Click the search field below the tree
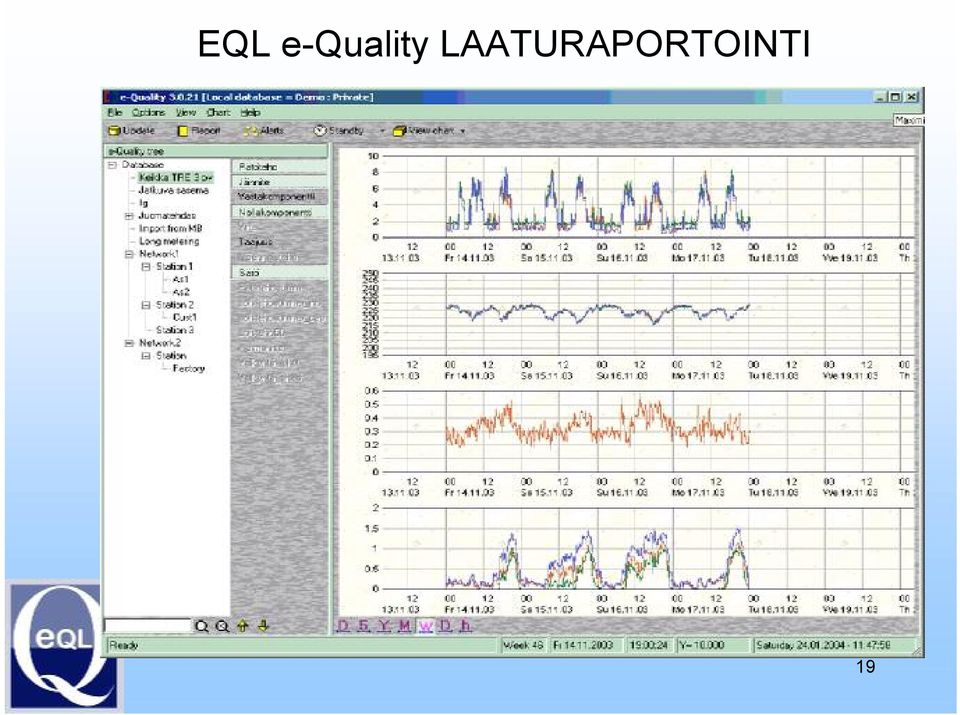Viewport: 960px width, 715px height. point(148,626)
